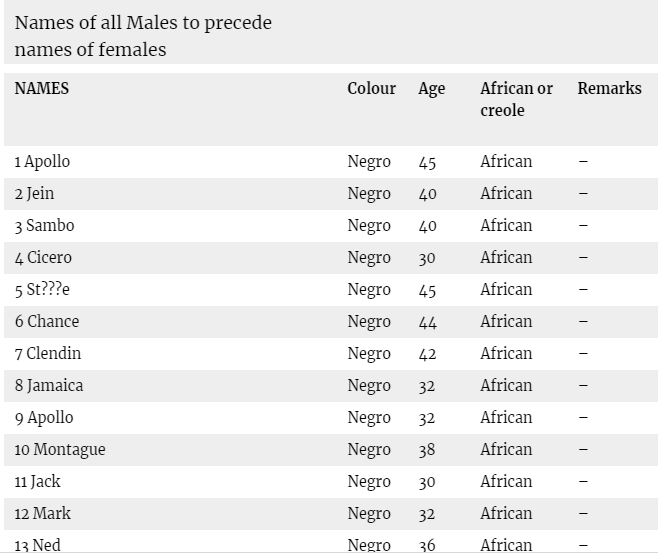
Task: Click the Remarks column header
Action: click(x=609, y=88)
